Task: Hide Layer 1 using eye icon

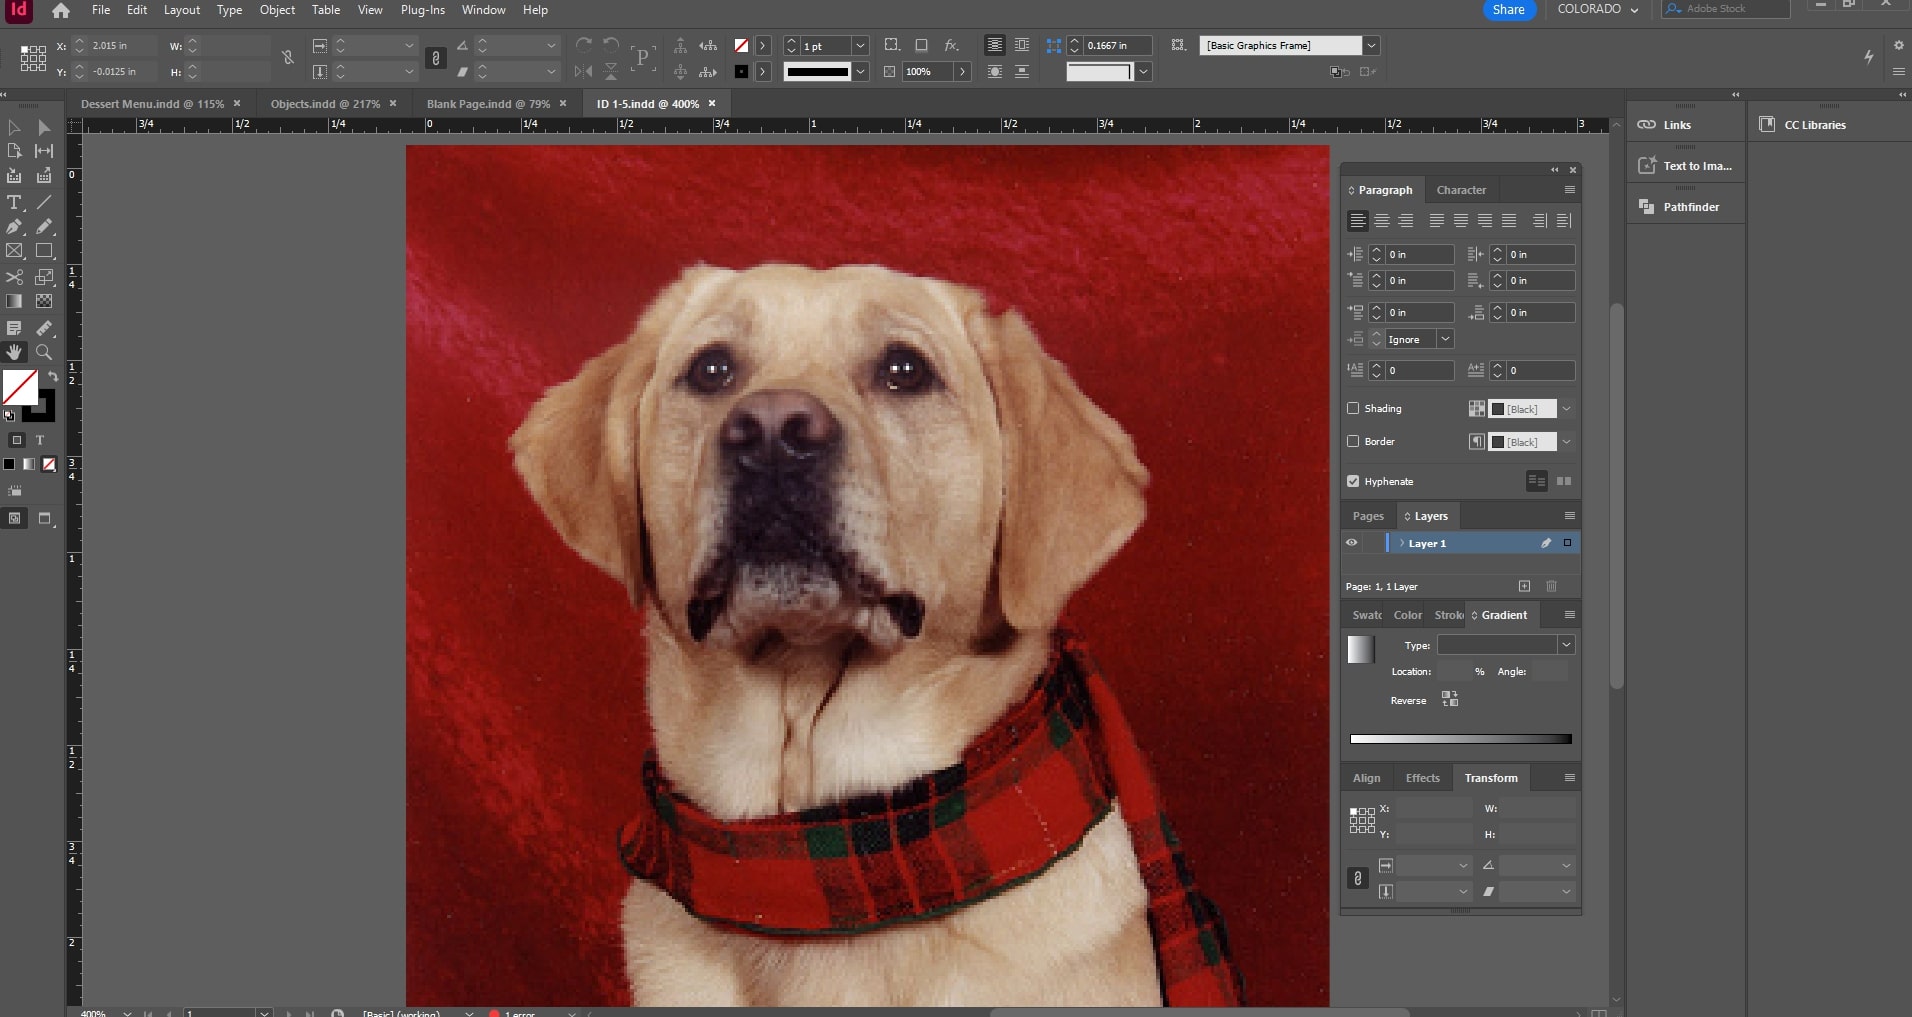Action: [x=1351, y=543]
